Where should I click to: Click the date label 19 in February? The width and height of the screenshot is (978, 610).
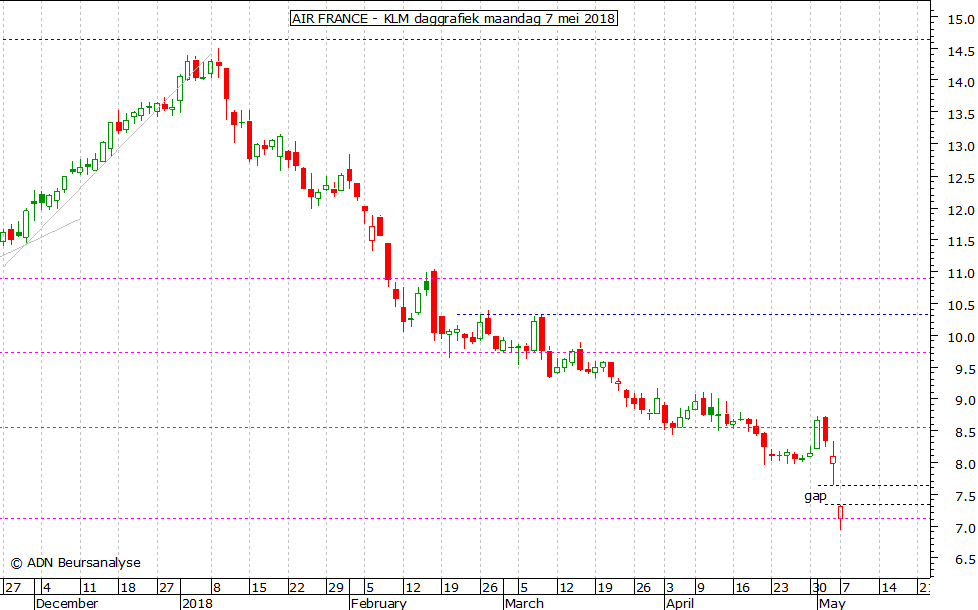(x=451, y=588)
